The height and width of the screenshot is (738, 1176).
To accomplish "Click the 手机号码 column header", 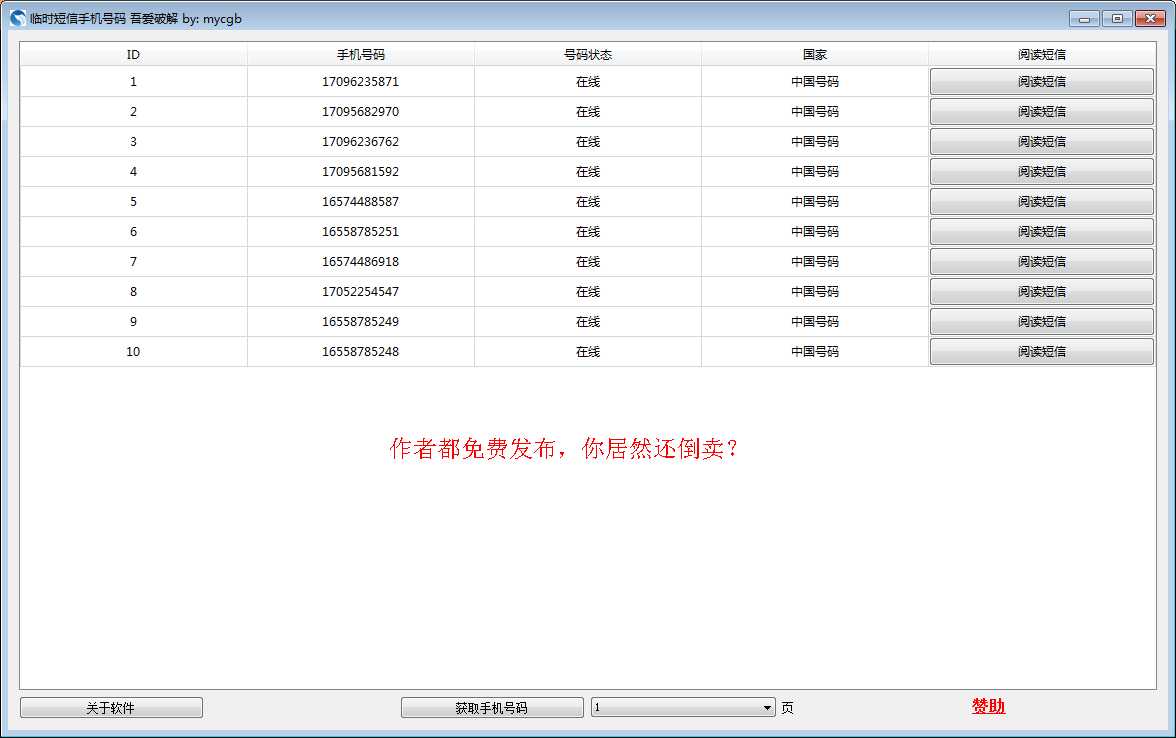I will click(361, 55).
